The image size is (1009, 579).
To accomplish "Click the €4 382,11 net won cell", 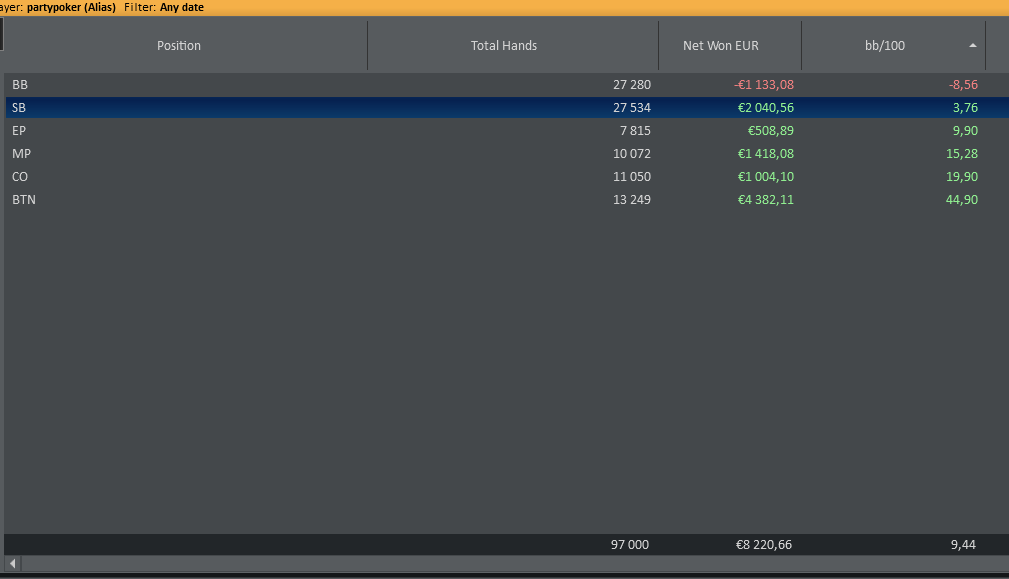I will coord(766,200).
